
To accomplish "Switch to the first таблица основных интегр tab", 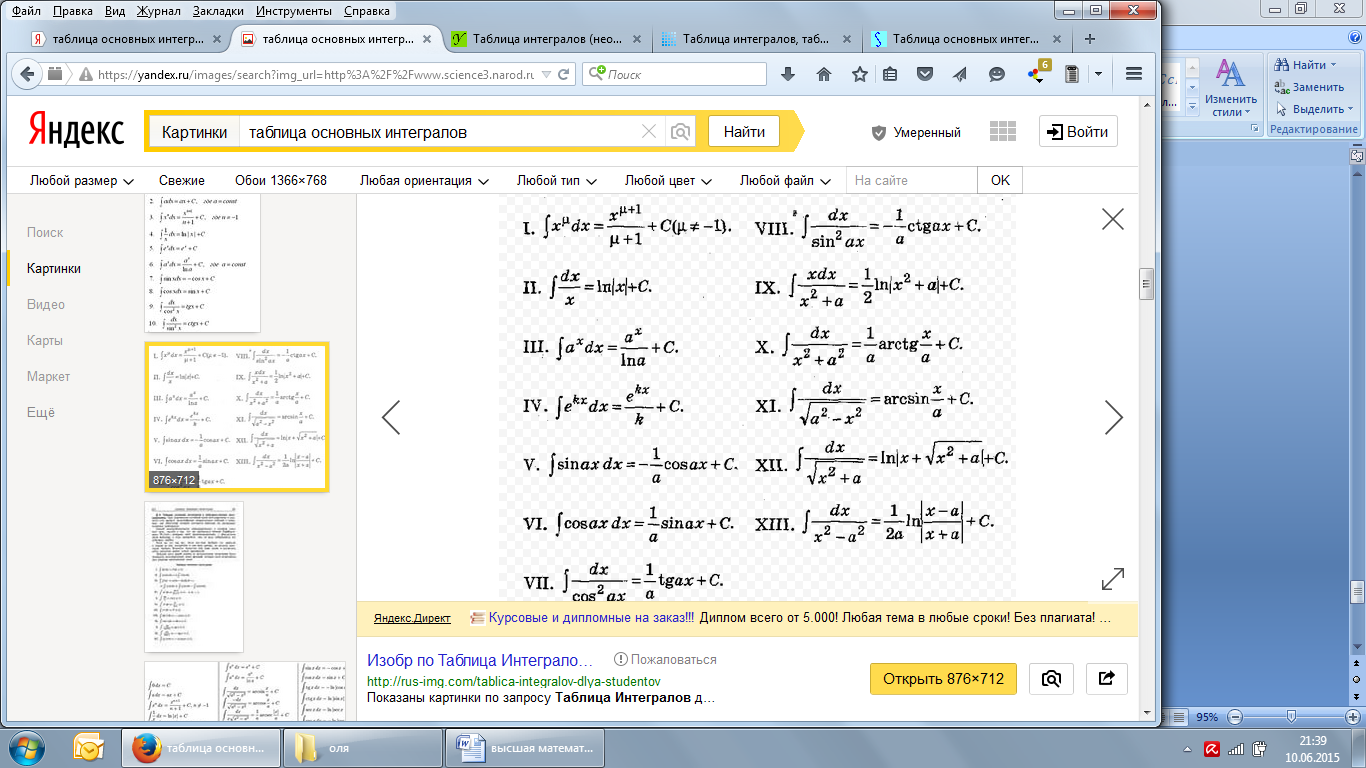I will coord(127,40).
